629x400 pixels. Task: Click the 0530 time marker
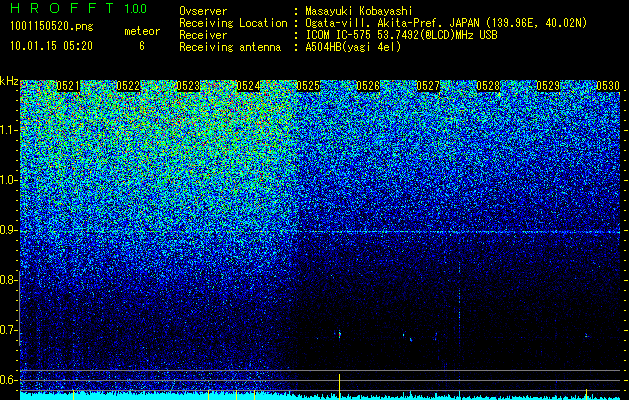(x=608, y=86)
